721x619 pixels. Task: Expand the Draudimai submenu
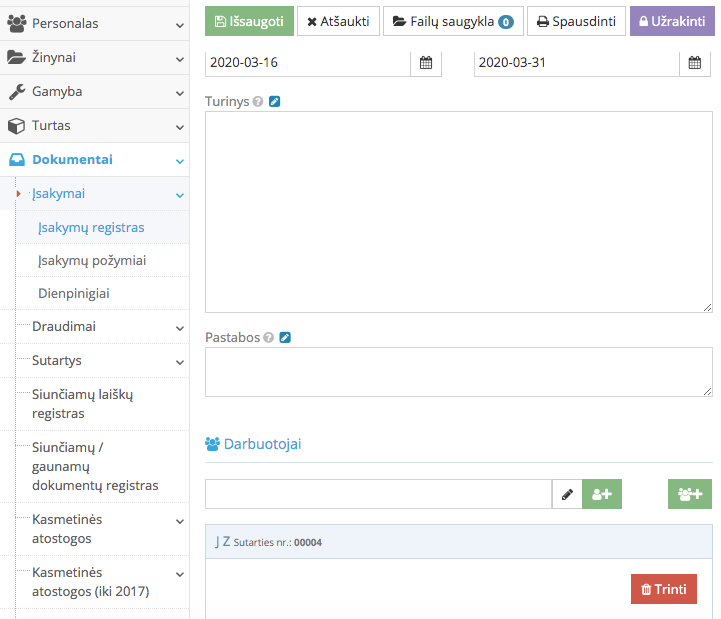pos(100,327)
